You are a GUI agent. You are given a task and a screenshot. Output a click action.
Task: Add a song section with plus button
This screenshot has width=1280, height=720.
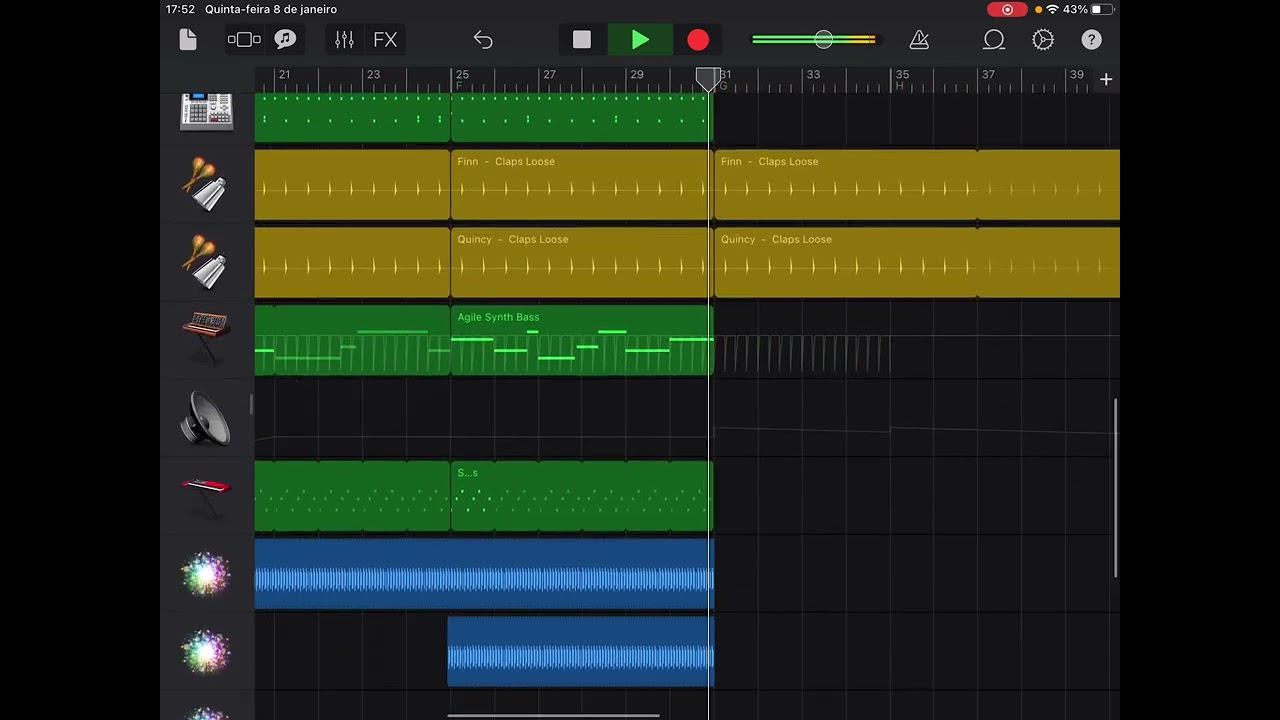coord(1106,79)
